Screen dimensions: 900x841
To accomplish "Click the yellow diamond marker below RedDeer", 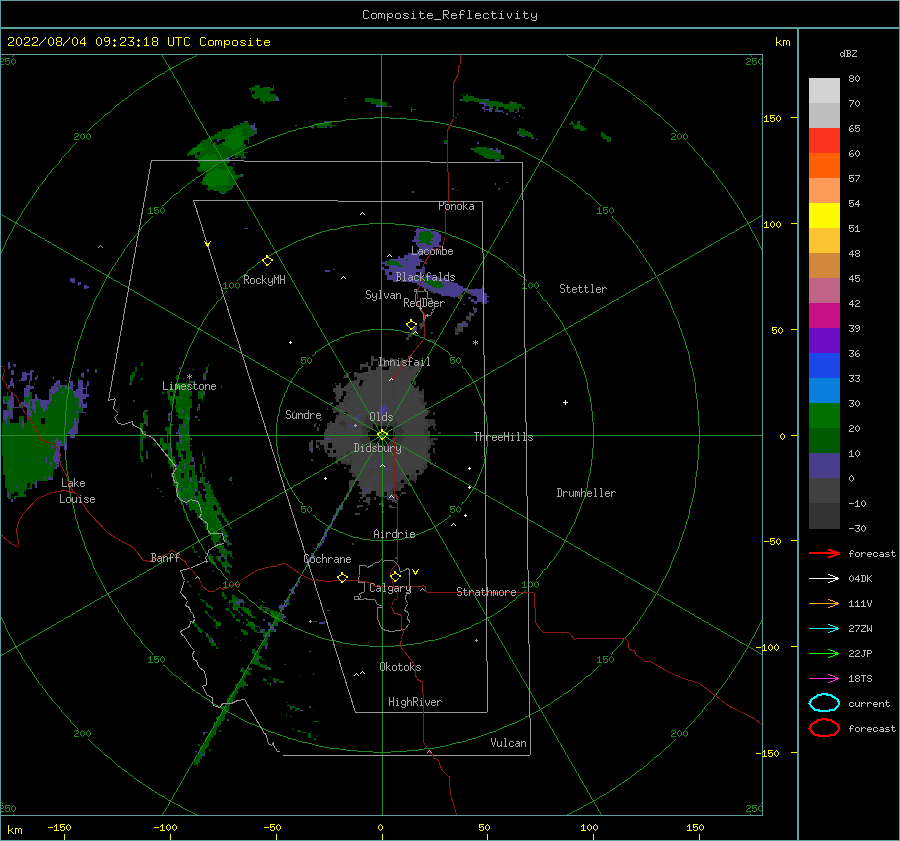I will pyautogui.click(x=412, y=325).
